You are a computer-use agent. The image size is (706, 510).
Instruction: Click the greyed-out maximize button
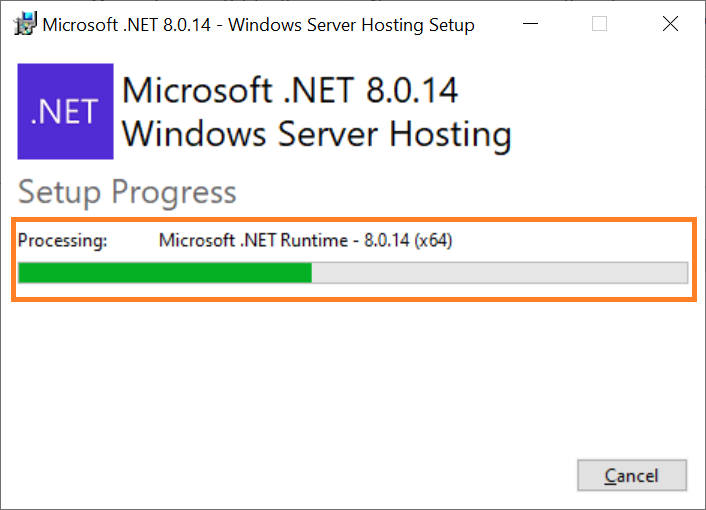[x=599, y=24]
